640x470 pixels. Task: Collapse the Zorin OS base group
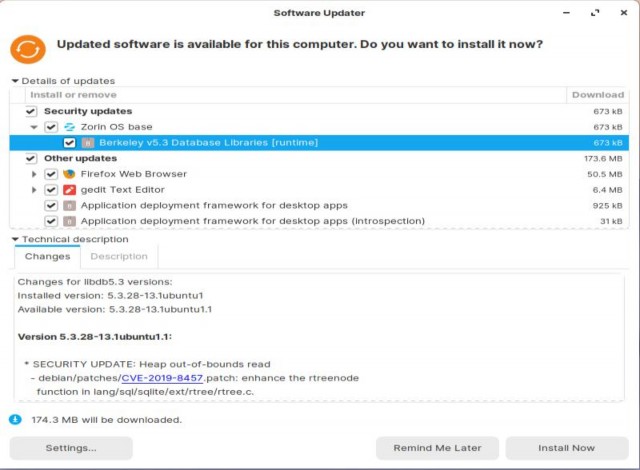click(34, 127)
